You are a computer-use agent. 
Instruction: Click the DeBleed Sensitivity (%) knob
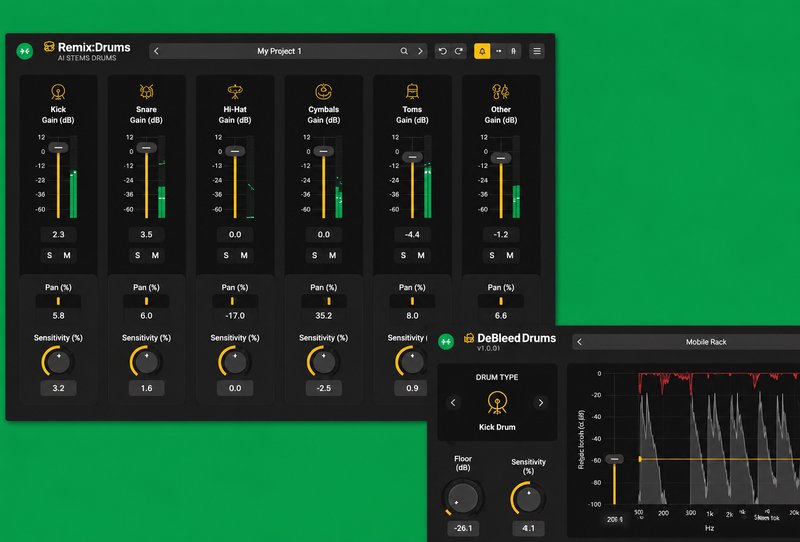[528, 499]
